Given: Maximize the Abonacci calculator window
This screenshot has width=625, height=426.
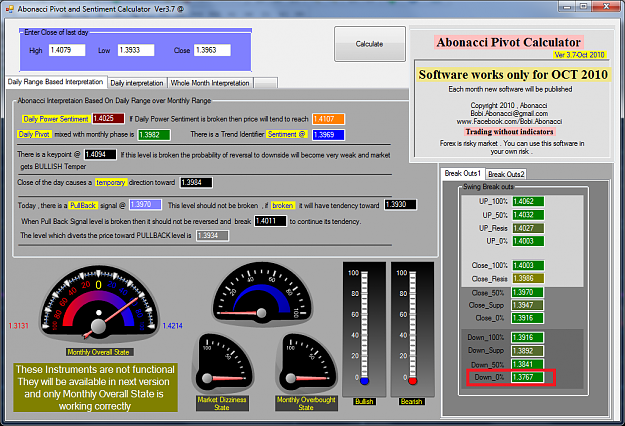Looking at the screenshot, I should [584, 7].
